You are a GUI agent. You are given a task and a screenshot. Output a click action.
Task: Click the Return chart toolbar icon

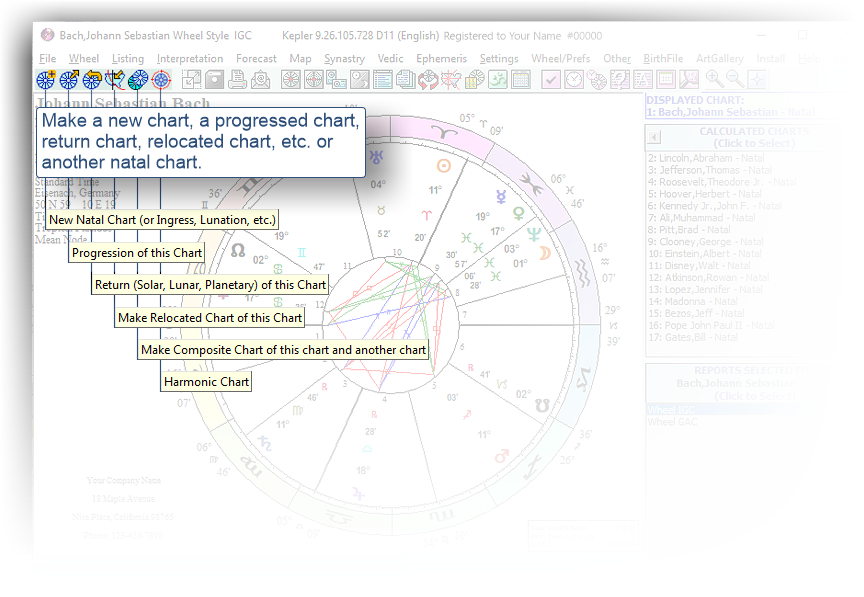pos(92,80)
